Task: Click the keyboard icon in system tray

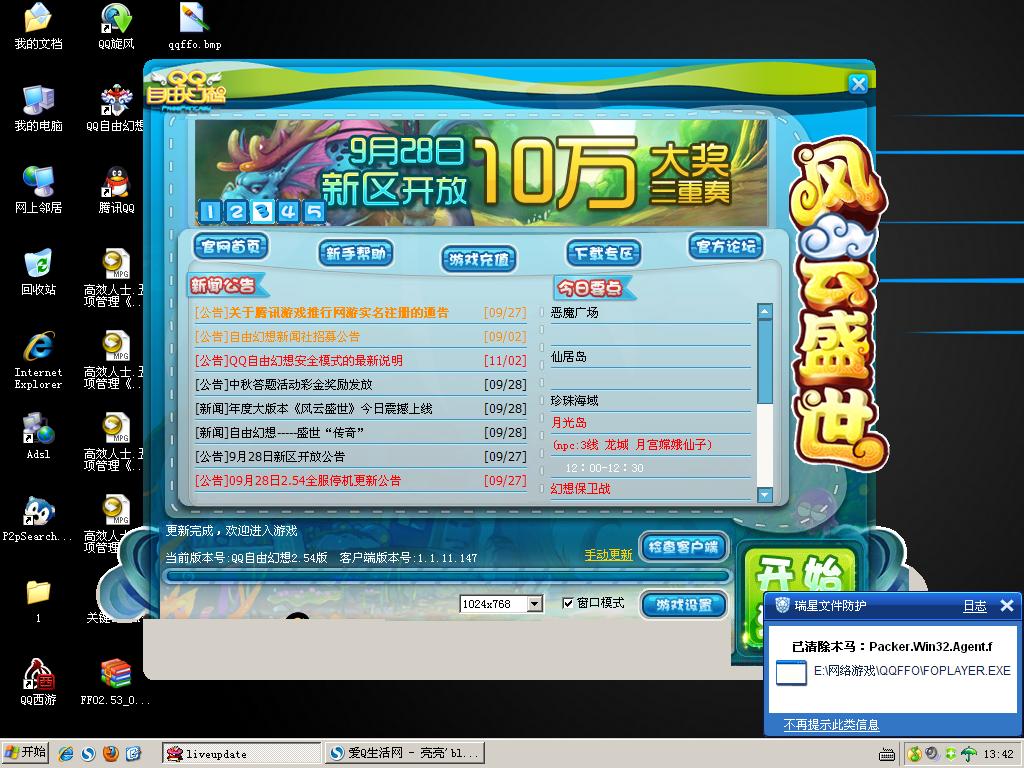Action: coord(886,754)
